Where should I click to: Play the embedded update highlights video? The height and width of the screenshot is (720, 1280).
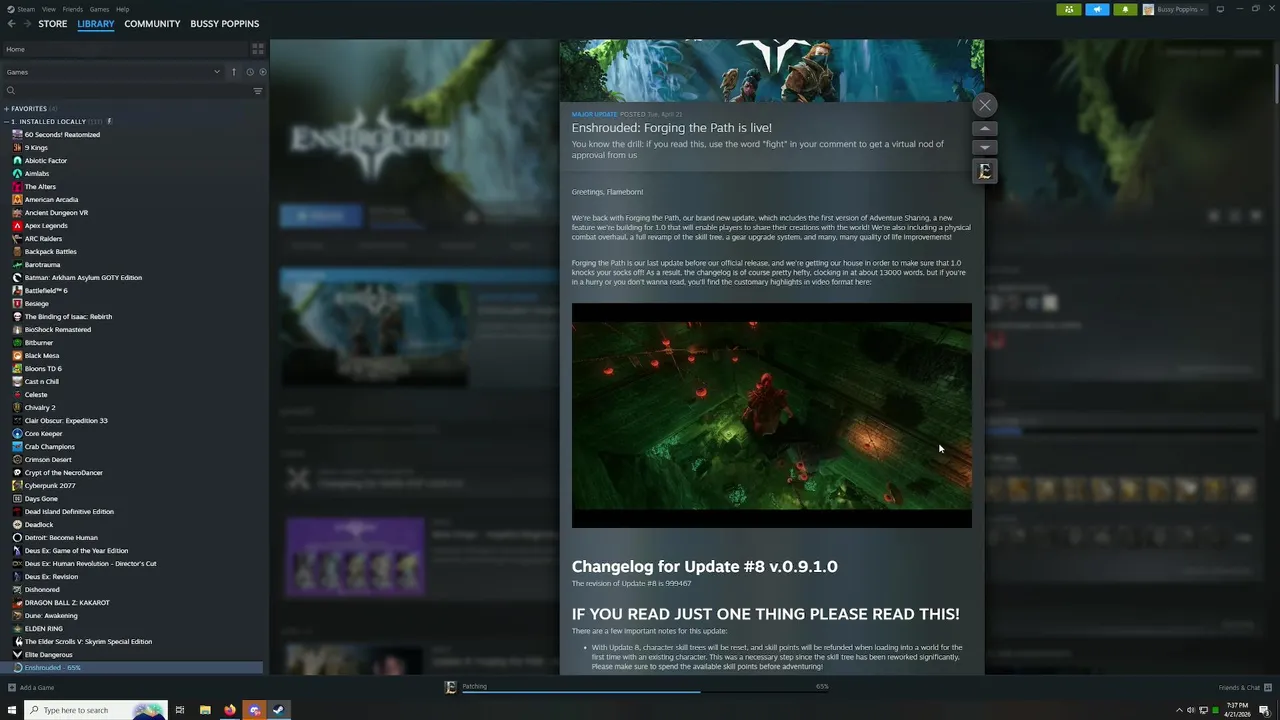pyautogui.click(x=771, y=415)
